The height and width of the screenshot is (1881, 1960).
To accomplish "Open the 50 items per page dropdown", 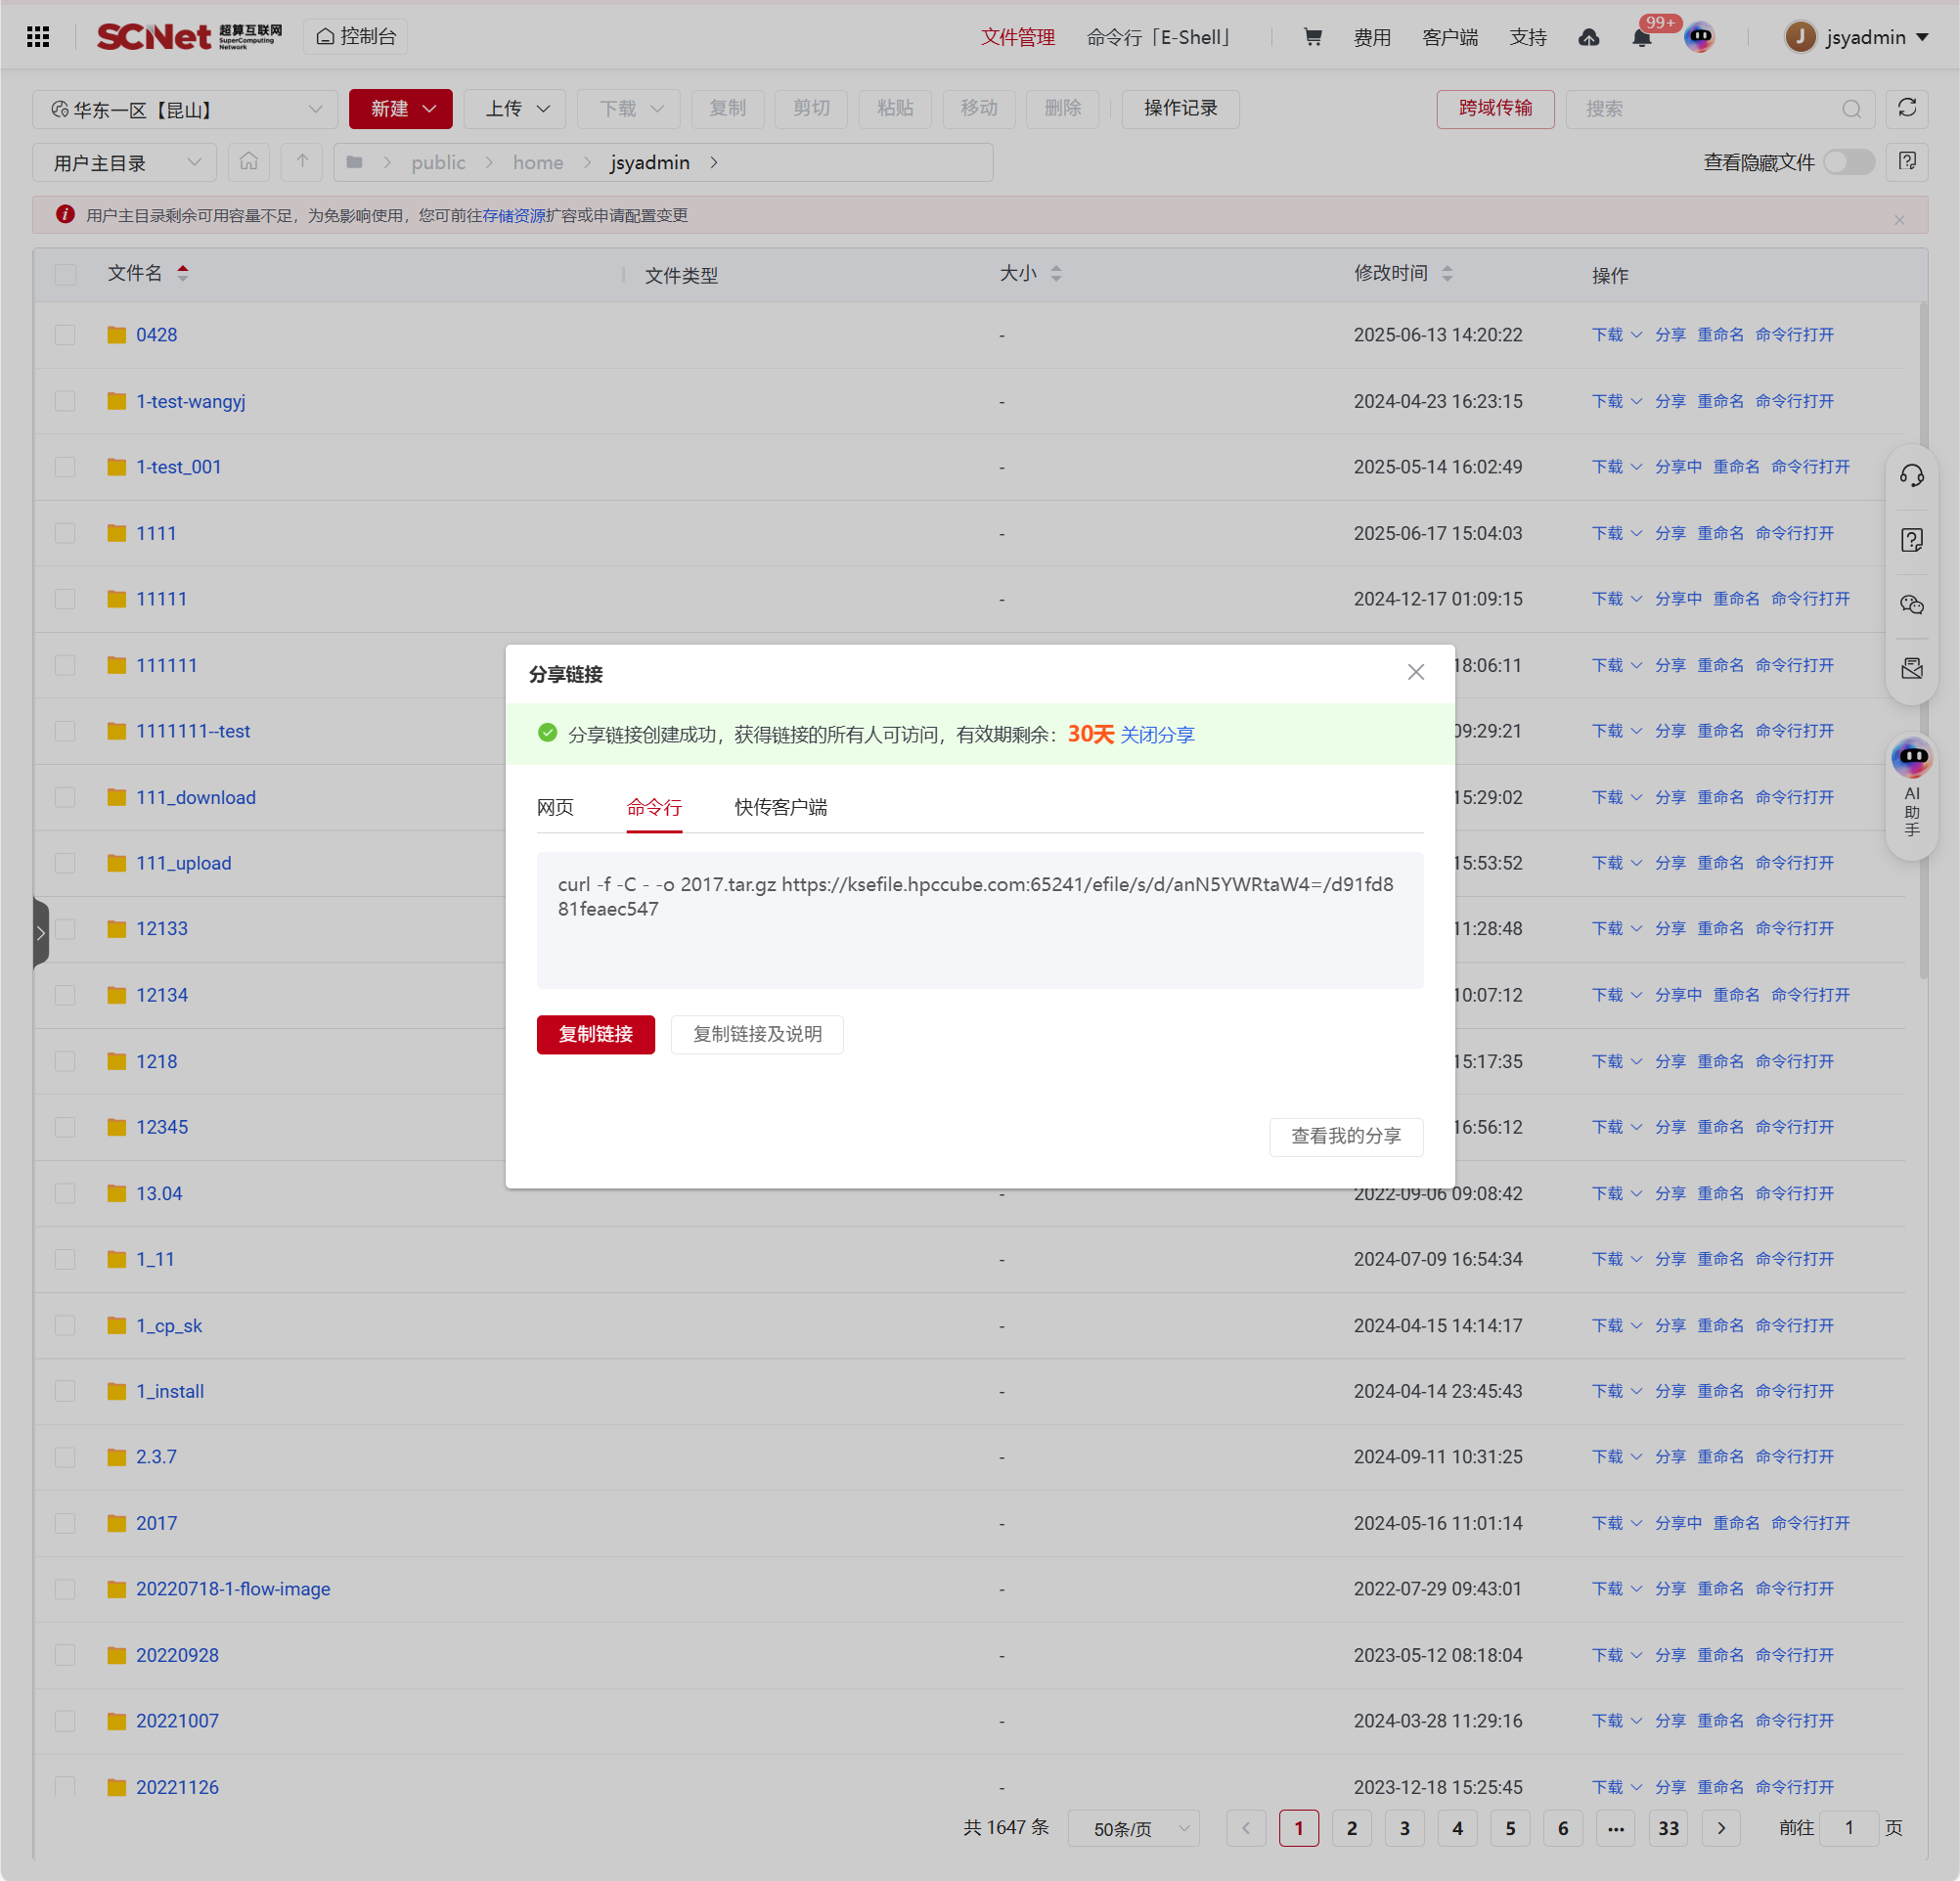I will pyautogui.click(x=1133, y=1828).
